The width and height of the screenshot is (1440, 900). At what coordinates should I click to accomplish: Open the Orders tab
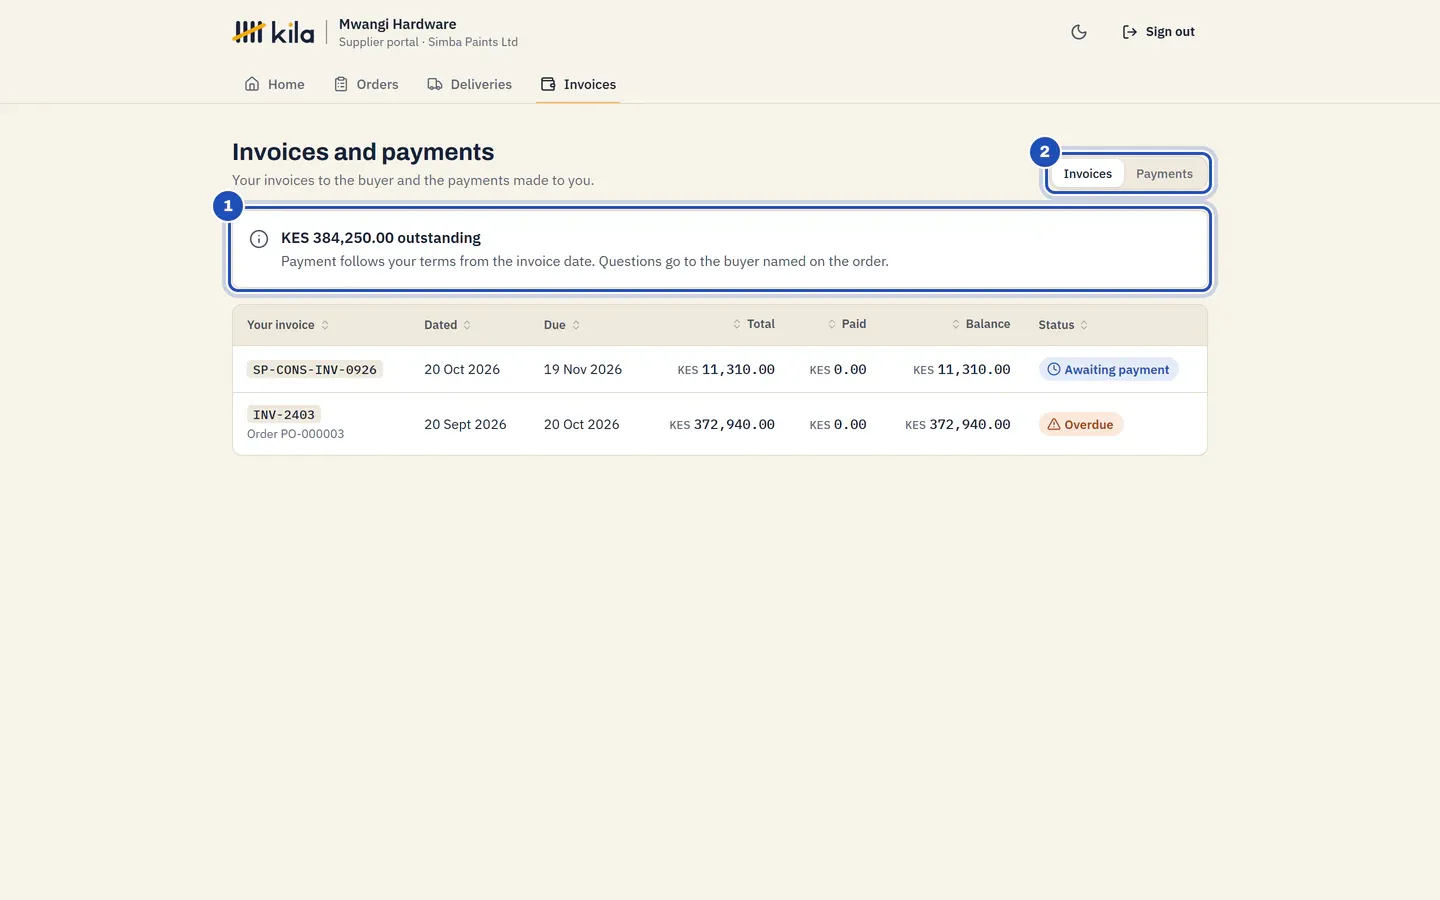click(366, 84)
